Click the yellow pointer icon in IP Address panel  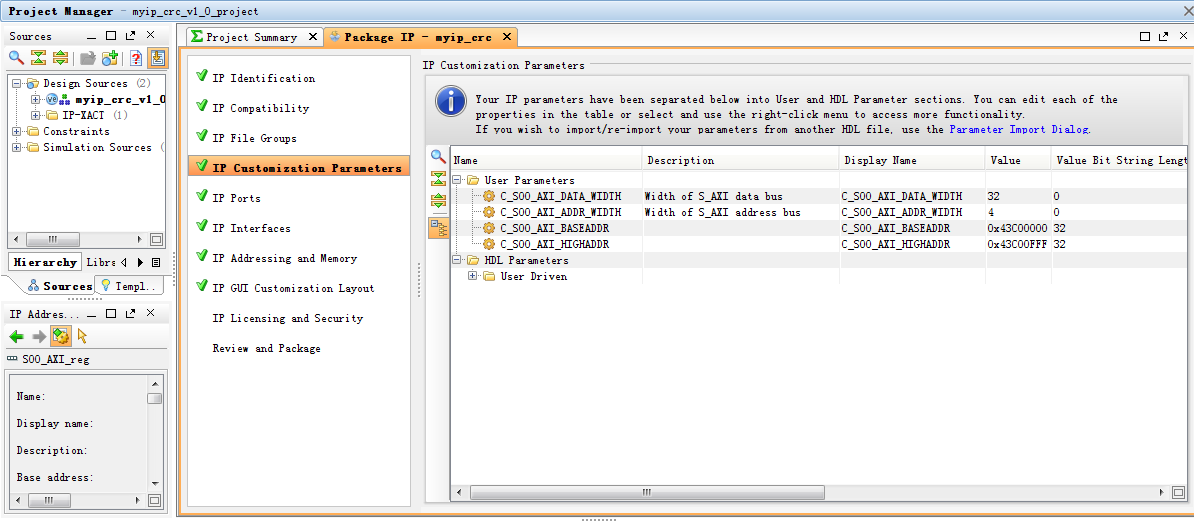82,336
